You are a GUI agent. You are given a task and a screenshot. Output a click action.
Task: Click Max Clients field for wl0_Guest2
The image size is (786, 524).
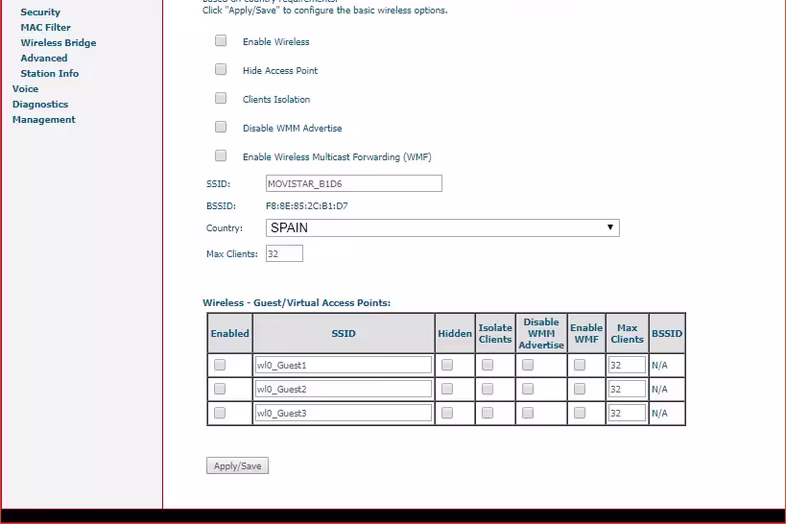click(627, 389)
